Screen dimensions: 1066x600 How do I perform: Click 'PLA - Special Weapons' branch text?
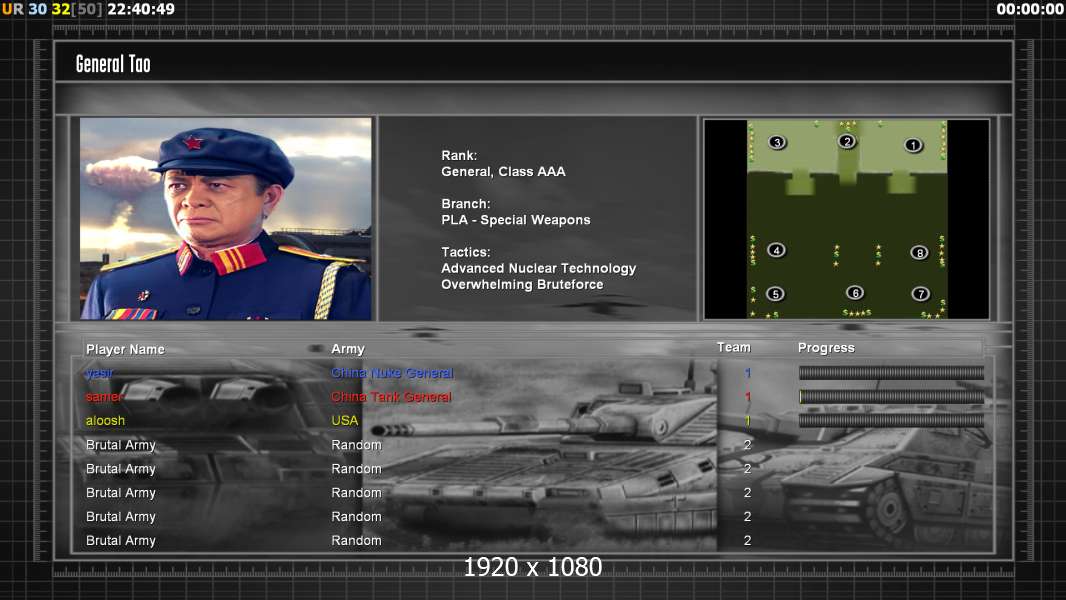click(x=515, y=220)
